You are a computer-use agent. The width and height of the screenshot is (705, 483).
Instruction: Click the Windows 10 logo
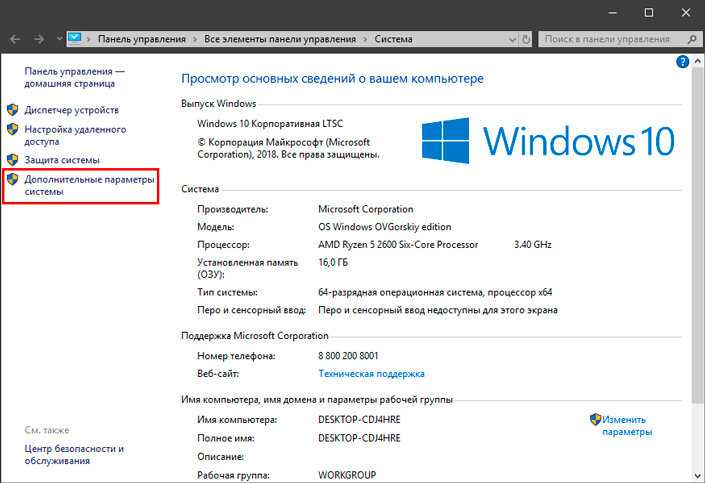pyautogui.click(x=548, y=140)
